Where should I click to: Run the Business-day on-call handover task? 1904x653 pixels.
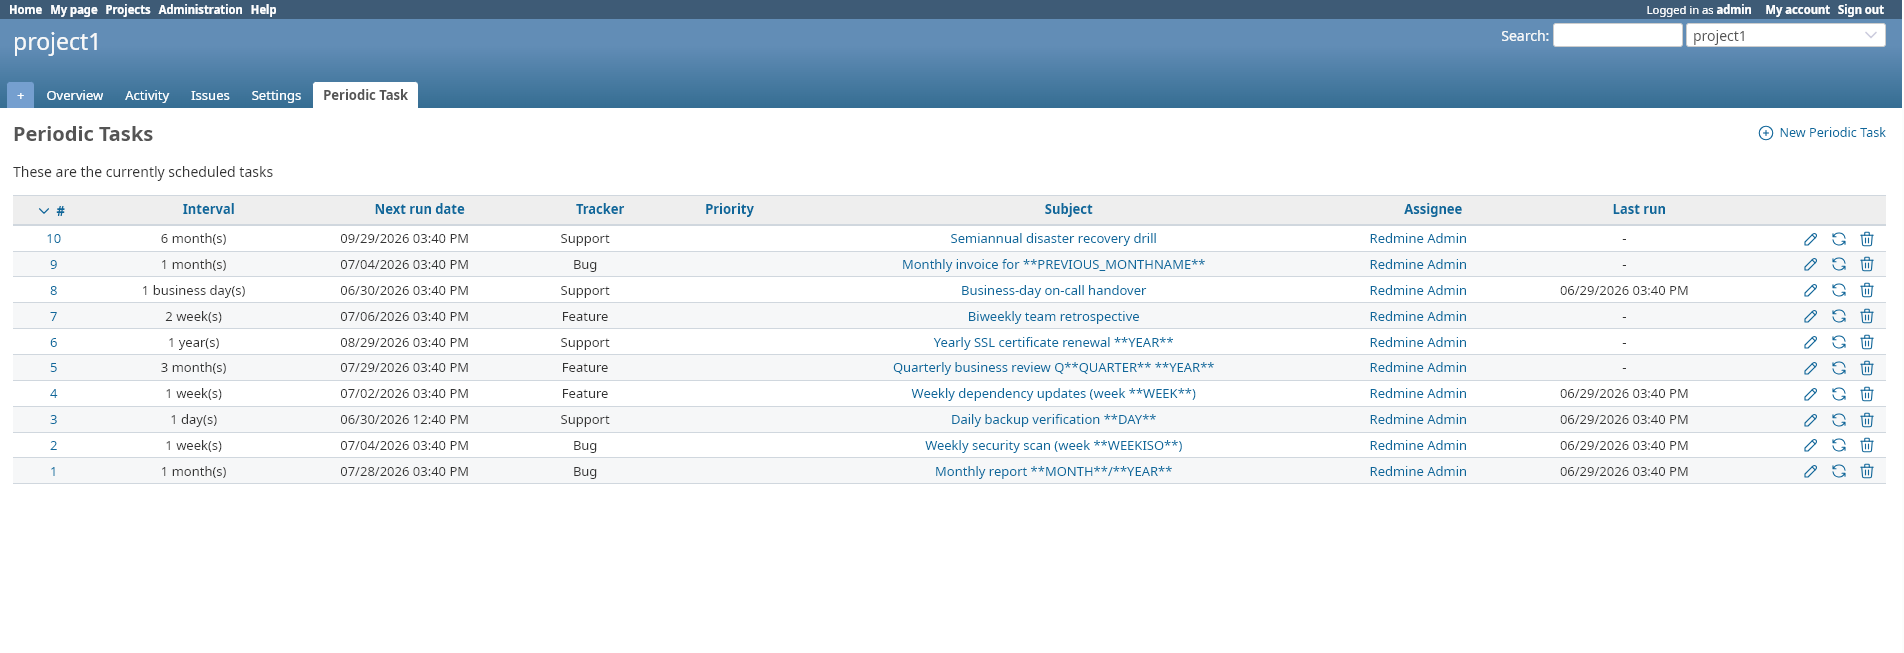(x=1838, y=290)
